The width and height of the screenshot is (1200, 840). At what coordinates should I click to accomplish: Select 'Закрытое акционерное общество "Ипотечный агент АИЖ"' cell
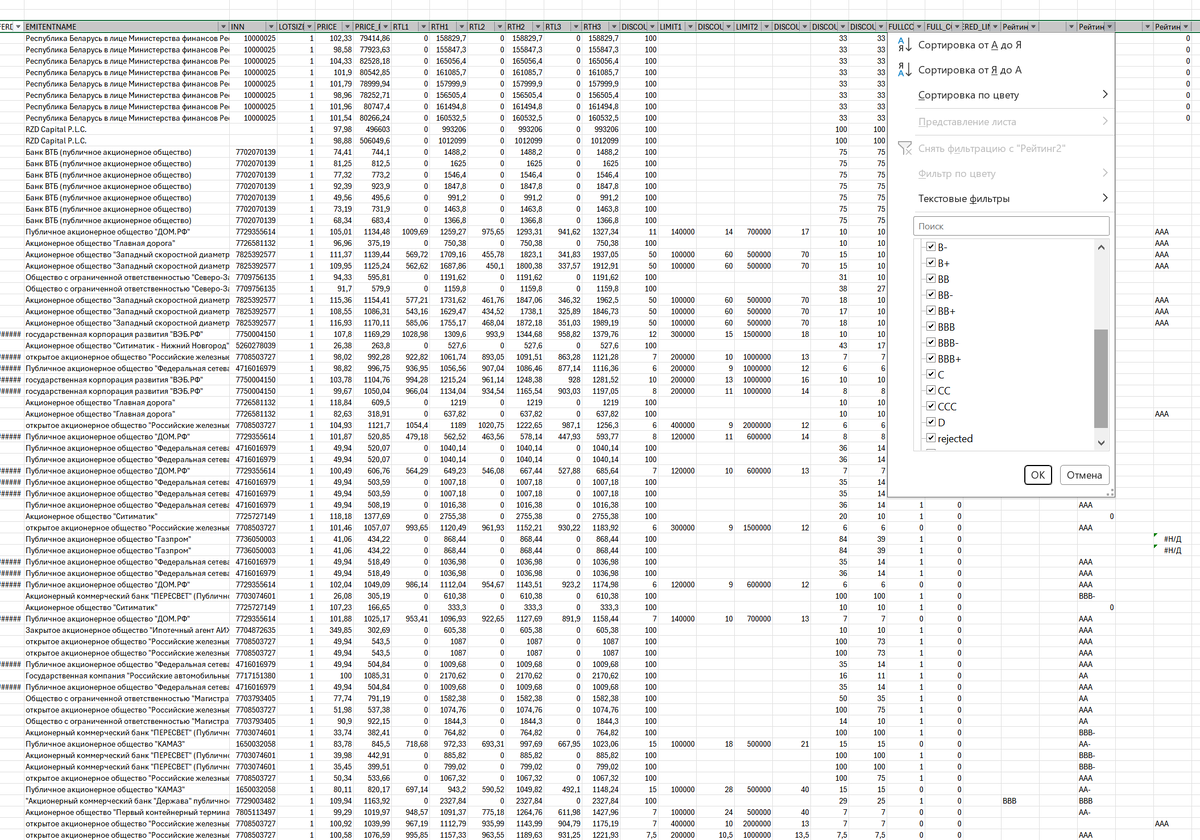pos(128,630)
